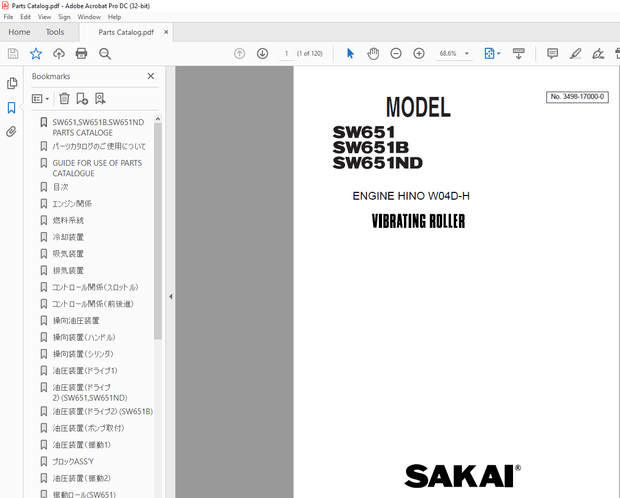Open the fit page options icon
Image resolution: width=620 pixels, height=498 pixels.
(492, 53)
